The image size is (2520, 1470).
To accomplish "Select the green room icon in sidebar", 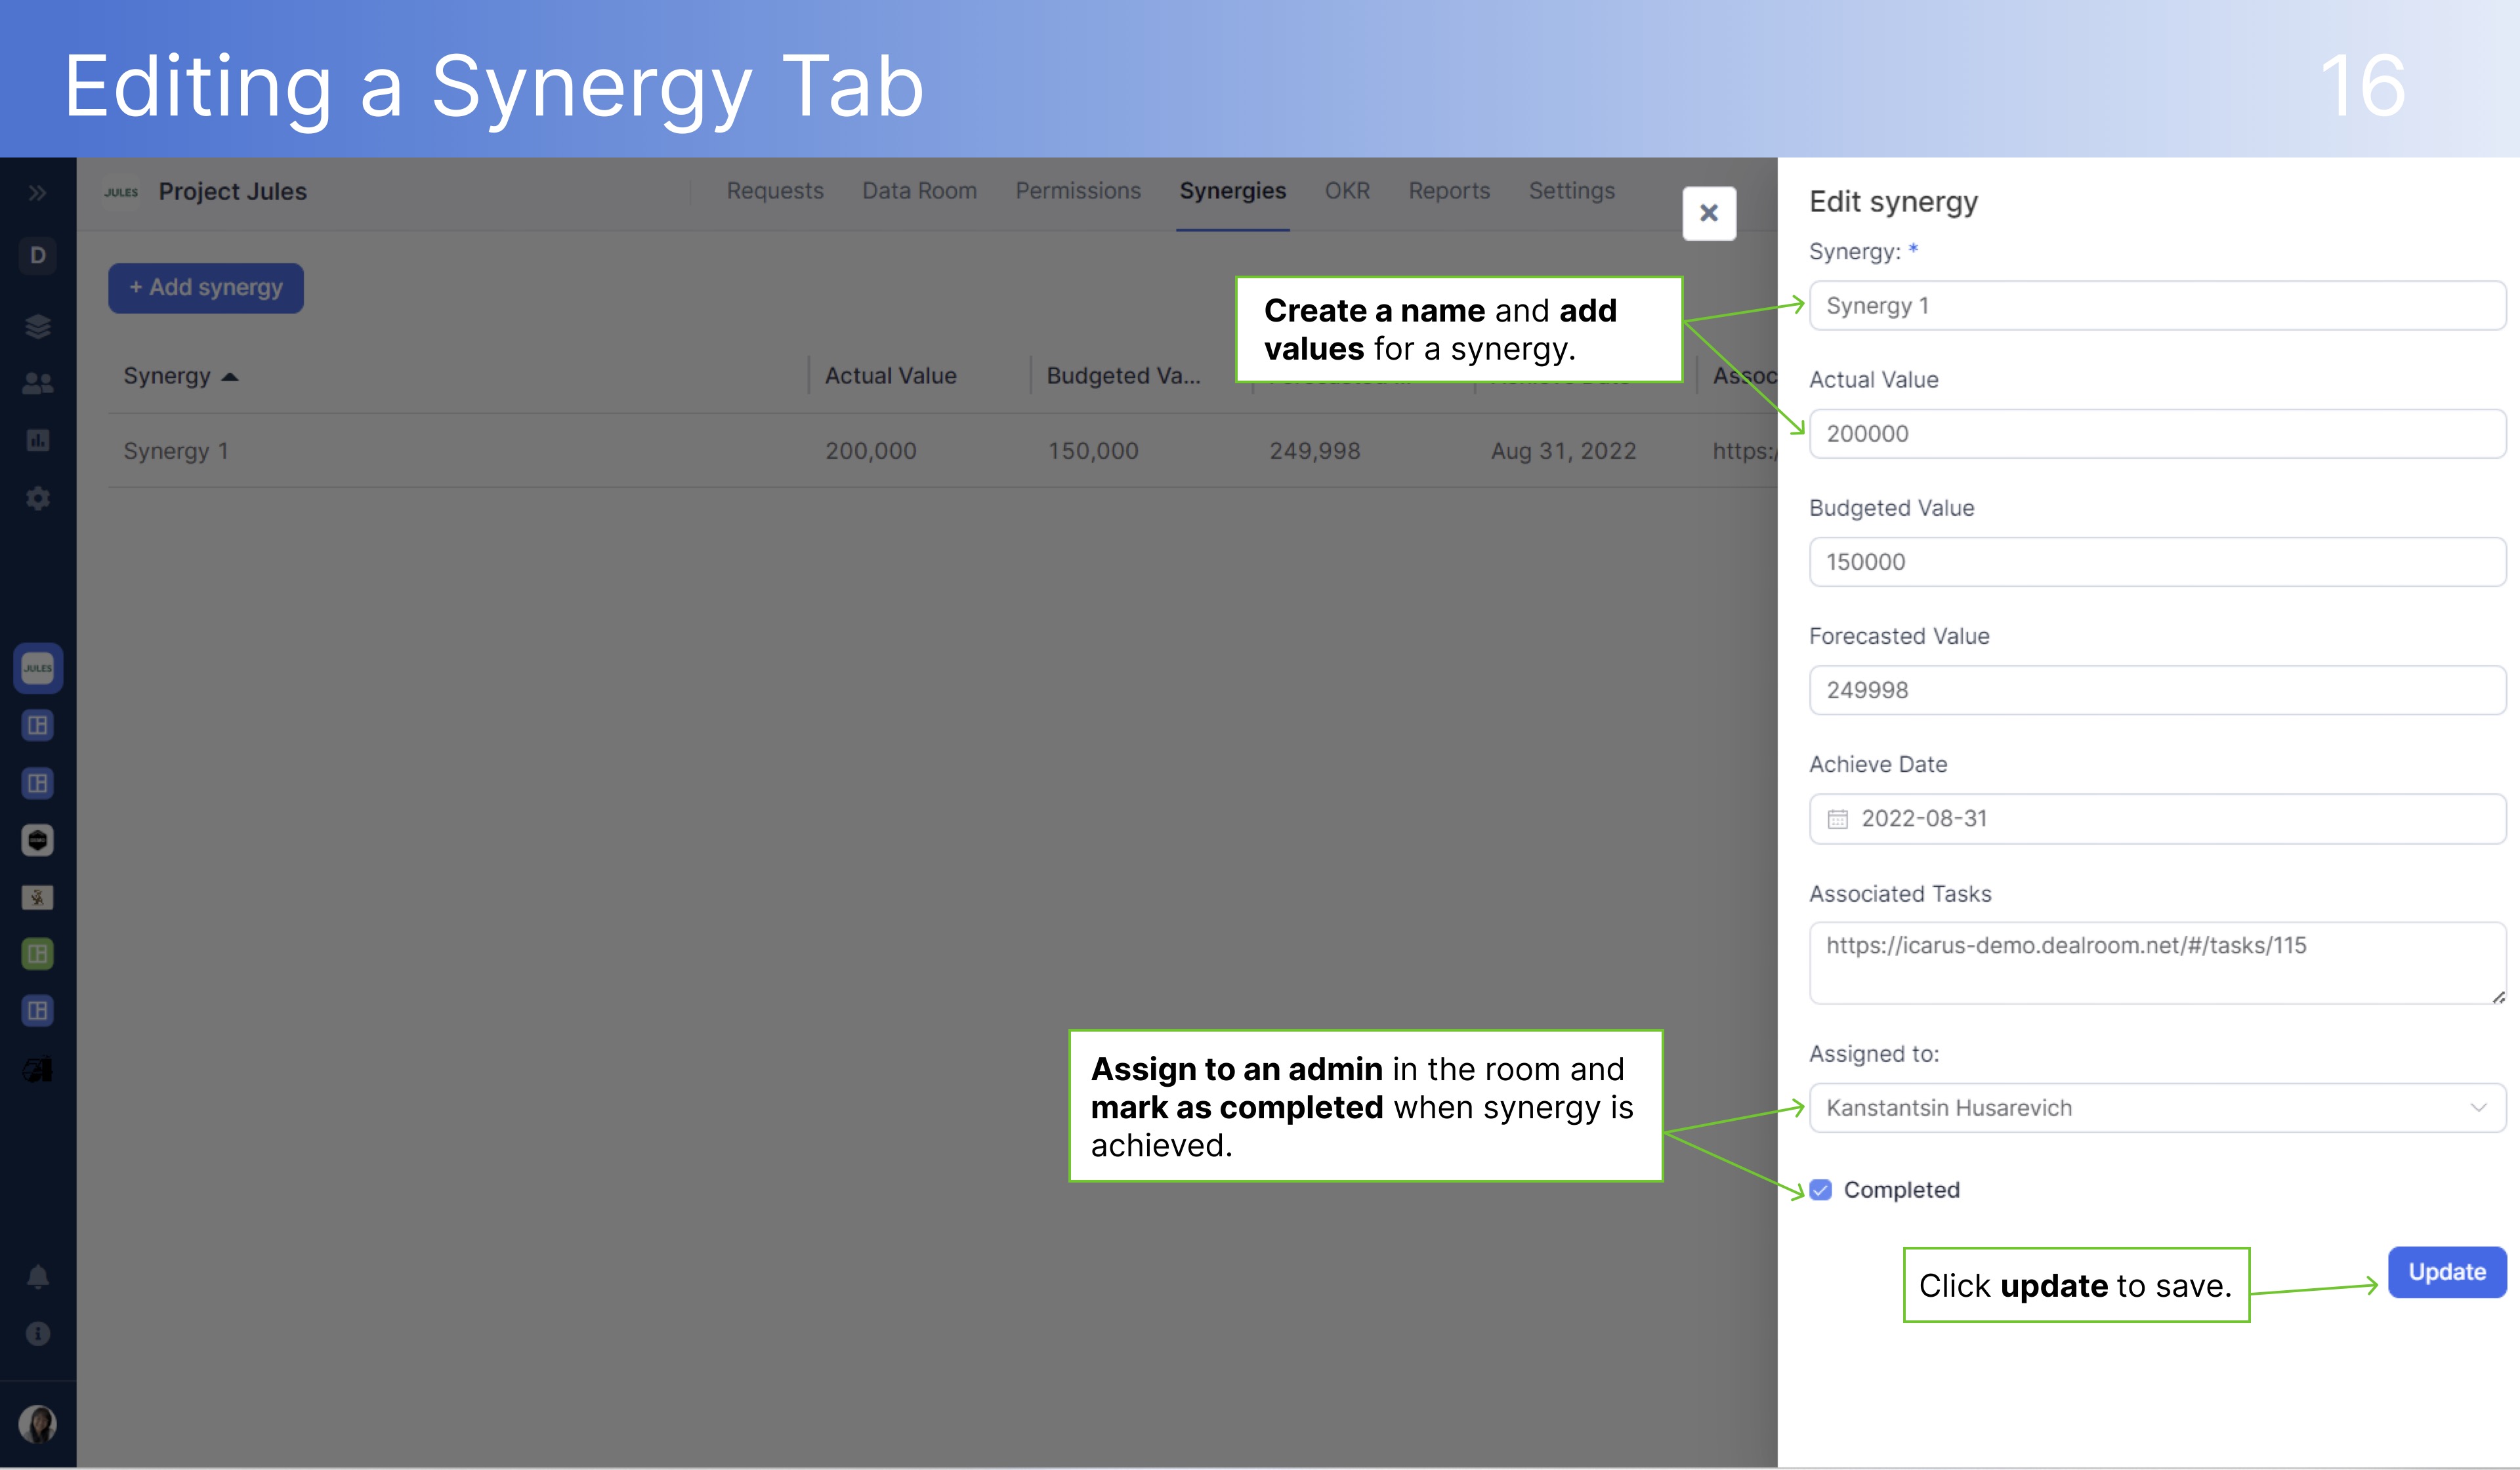I will [x=37, y=954].
